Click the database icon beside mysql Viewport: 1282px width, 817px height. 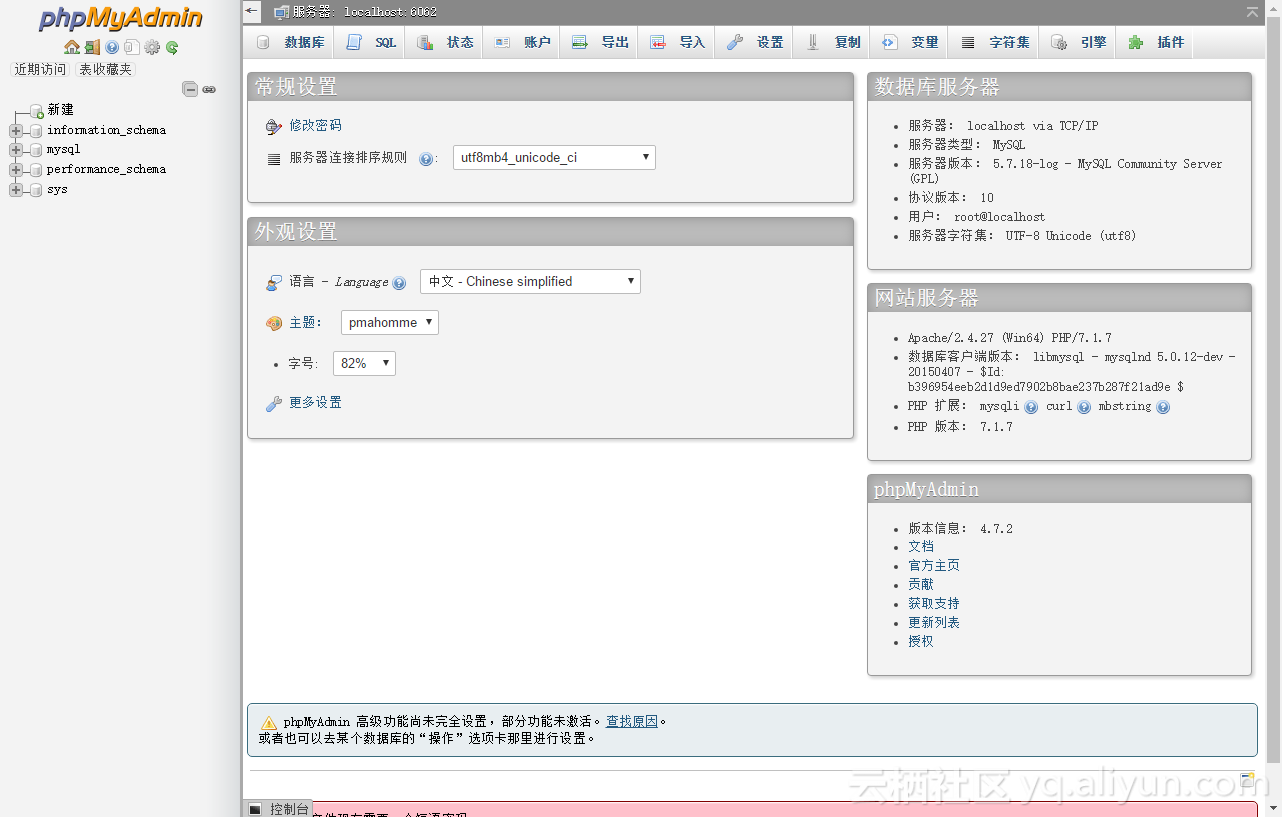point(37,149)
